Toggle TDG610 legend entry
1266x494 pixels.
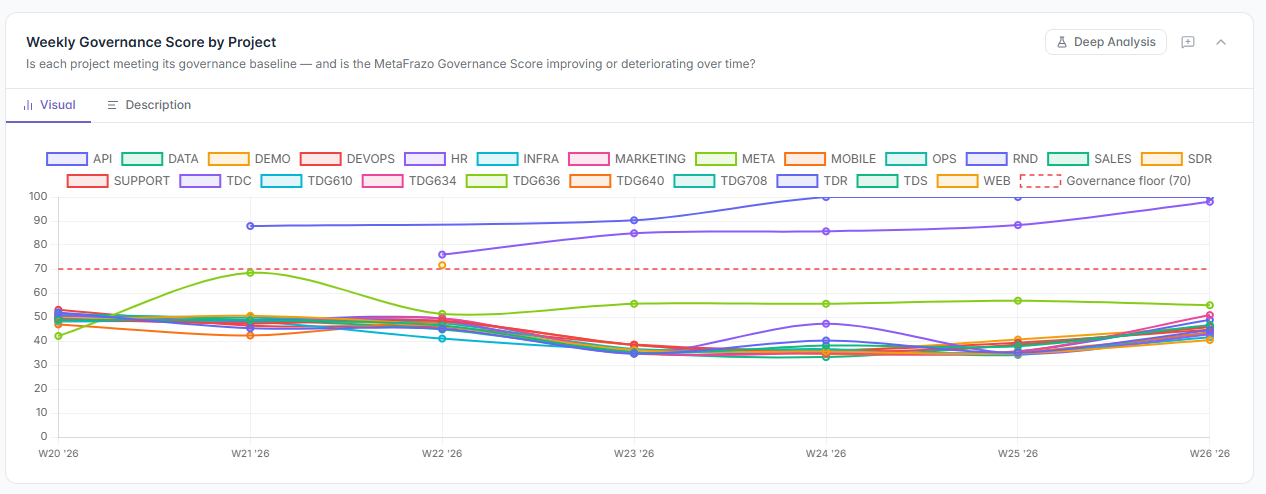tap(306, 181)
